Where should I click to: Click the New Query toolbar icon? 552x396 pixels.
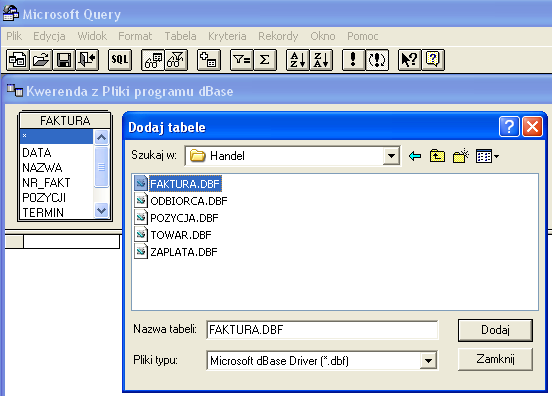pos(17,60)
